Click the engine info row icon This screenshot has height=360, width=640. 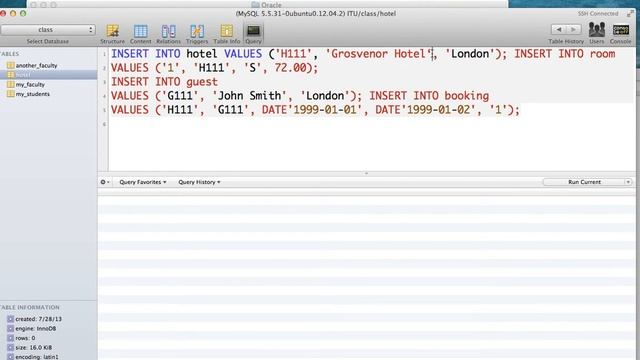tap(10, 329)
